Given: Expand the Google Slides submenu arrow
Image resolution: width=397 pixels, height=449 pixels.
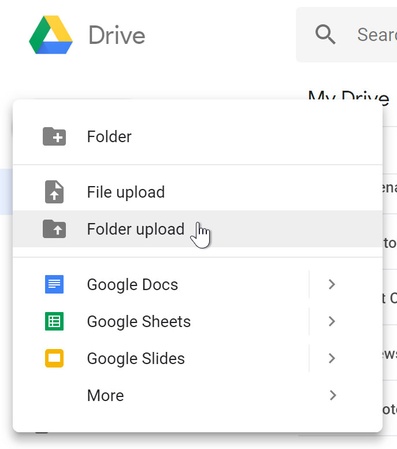Looking at the screenshot, I should [331, 358].
